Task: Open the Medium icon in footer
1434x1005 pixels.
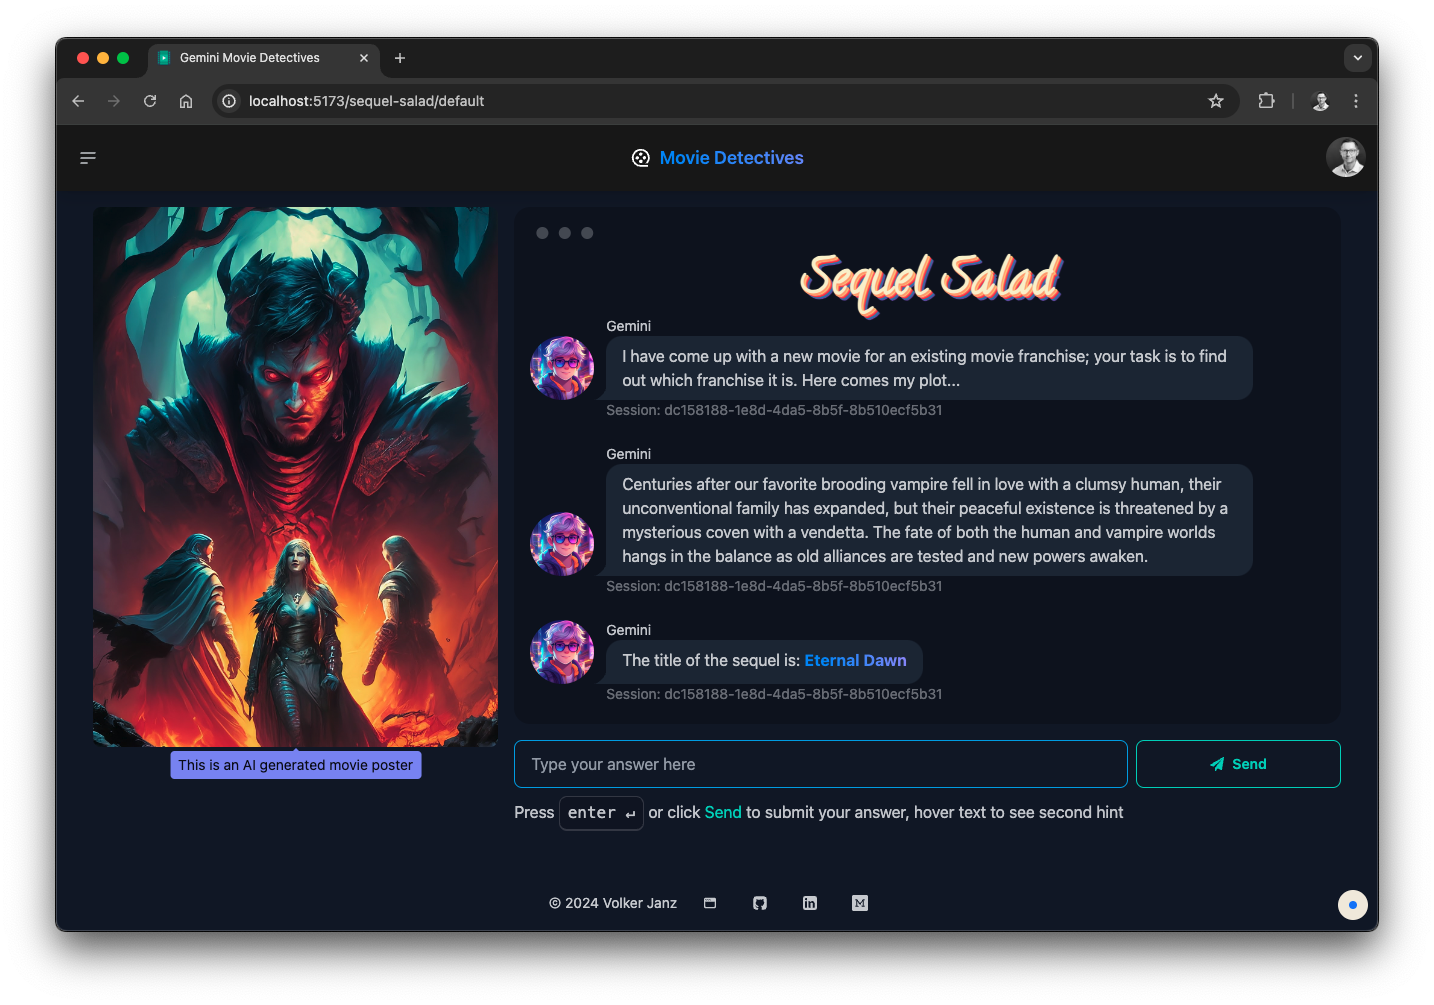Action: [x=860, y=903]
